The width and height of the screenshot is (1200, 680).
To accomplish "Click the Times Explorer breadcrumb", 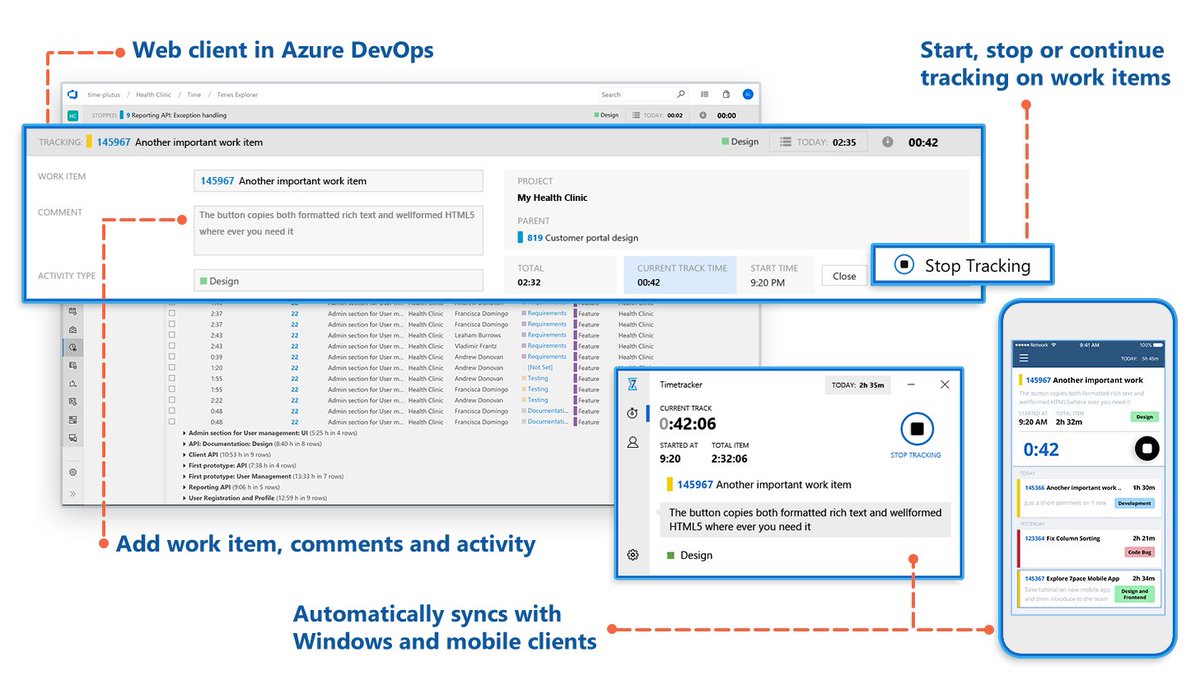I will [238, 95].
